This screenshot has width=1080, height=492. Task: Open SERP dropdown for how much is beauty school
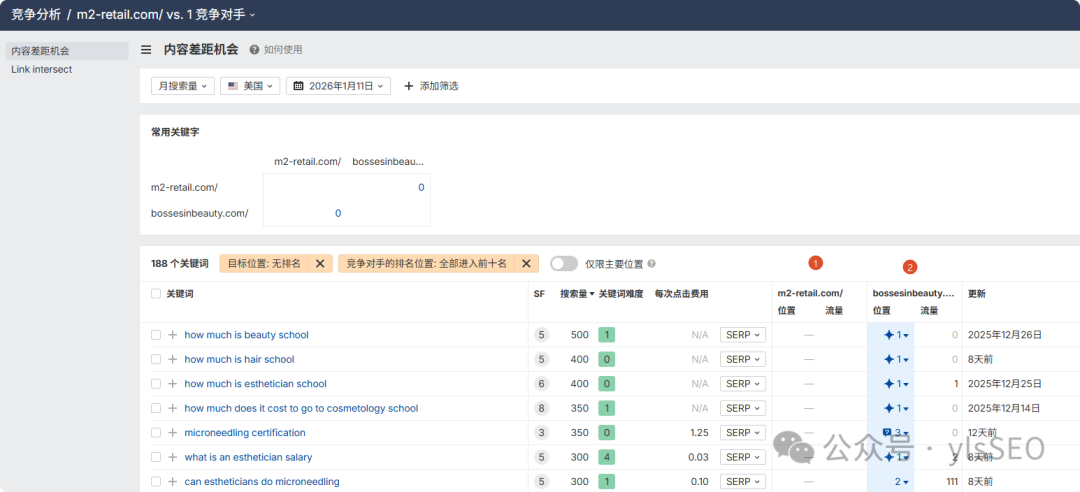tap(742, 335)
